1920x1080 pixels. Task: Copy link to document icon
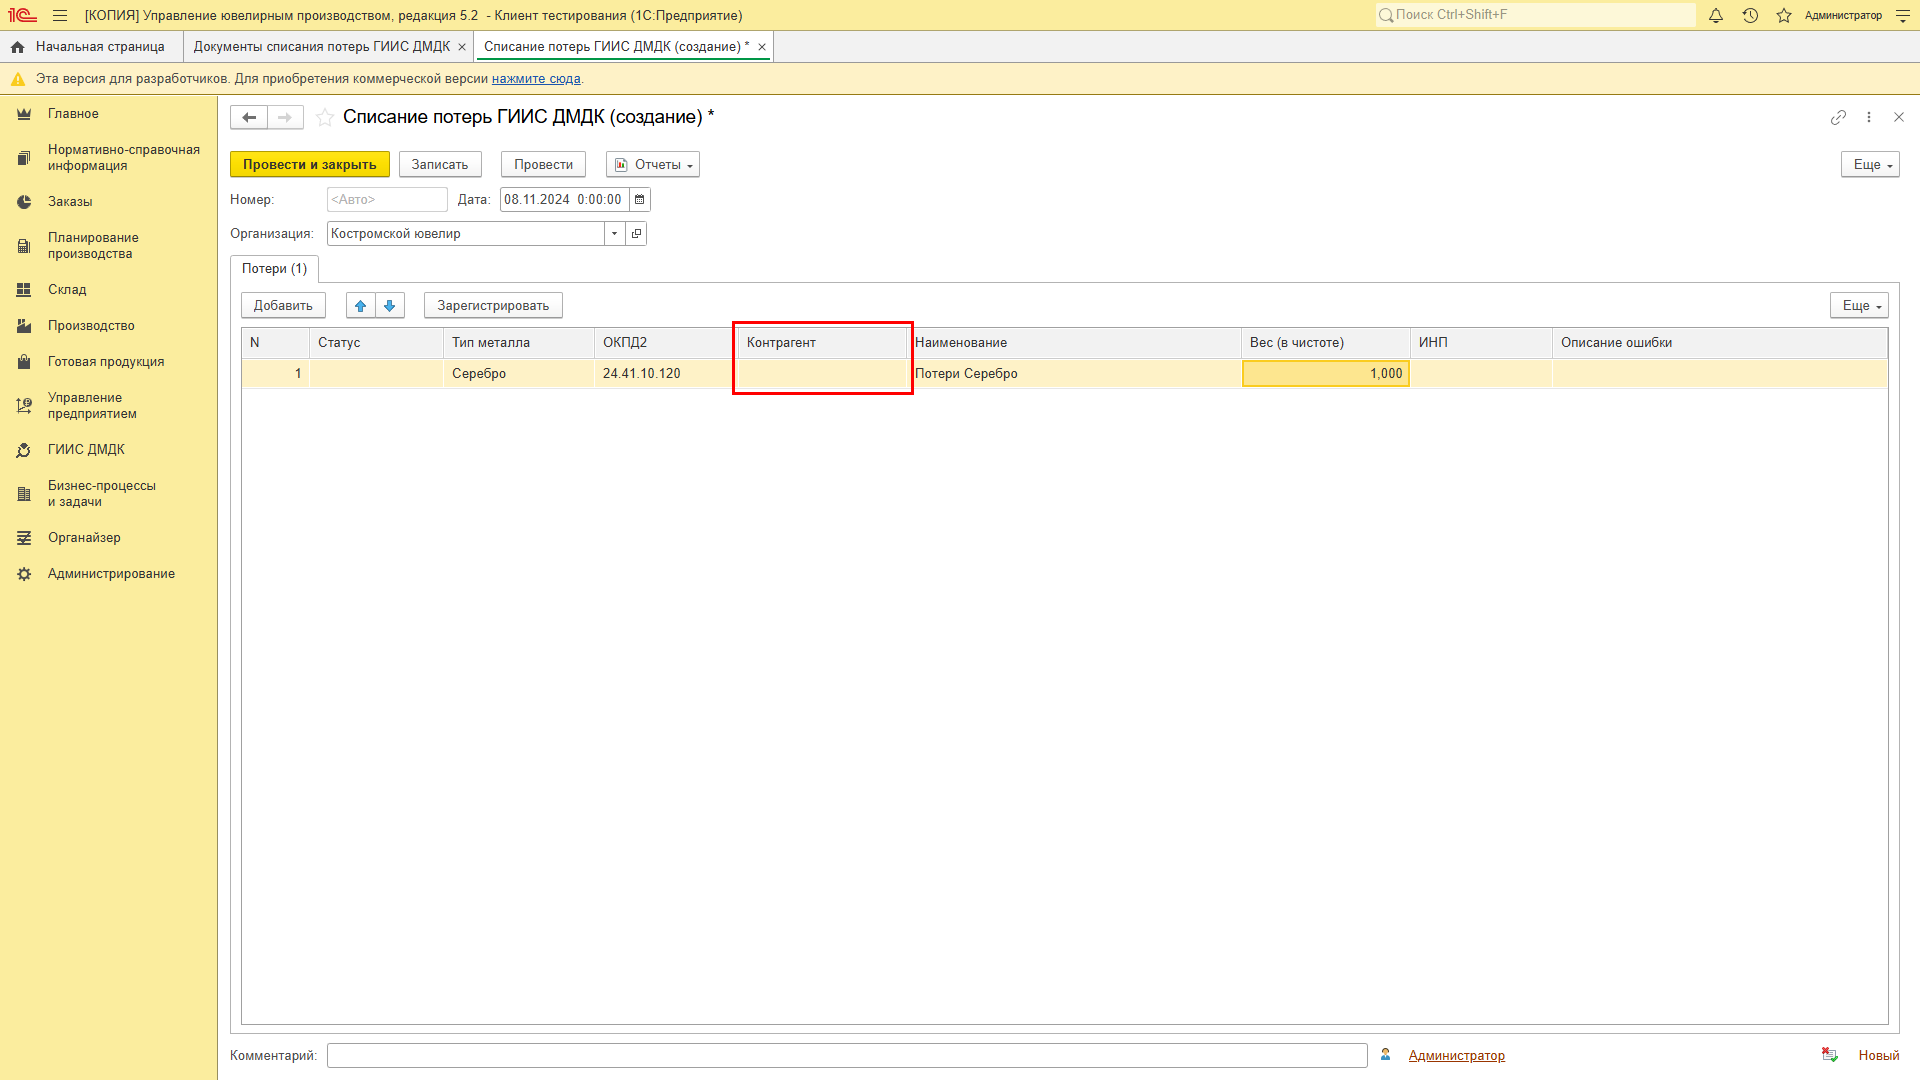[x=1838, y=117]
